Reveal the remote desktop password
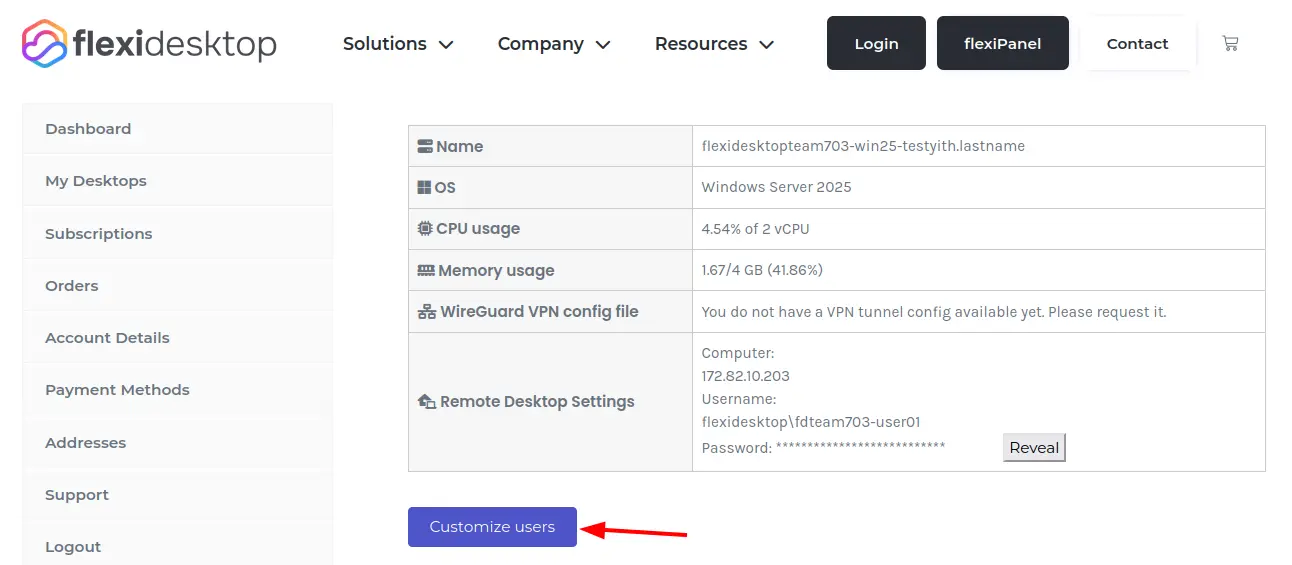1292x565 pixels. coord(1034,447)
